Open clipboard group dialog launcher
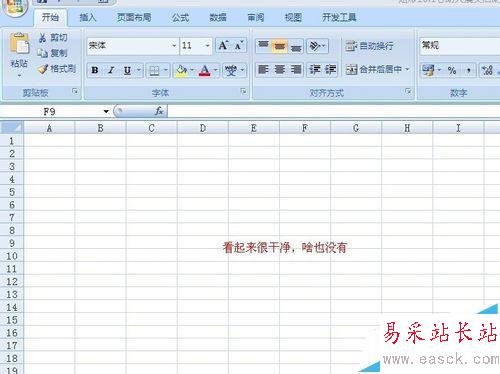 pyautogui.click(x=75, y=91)
